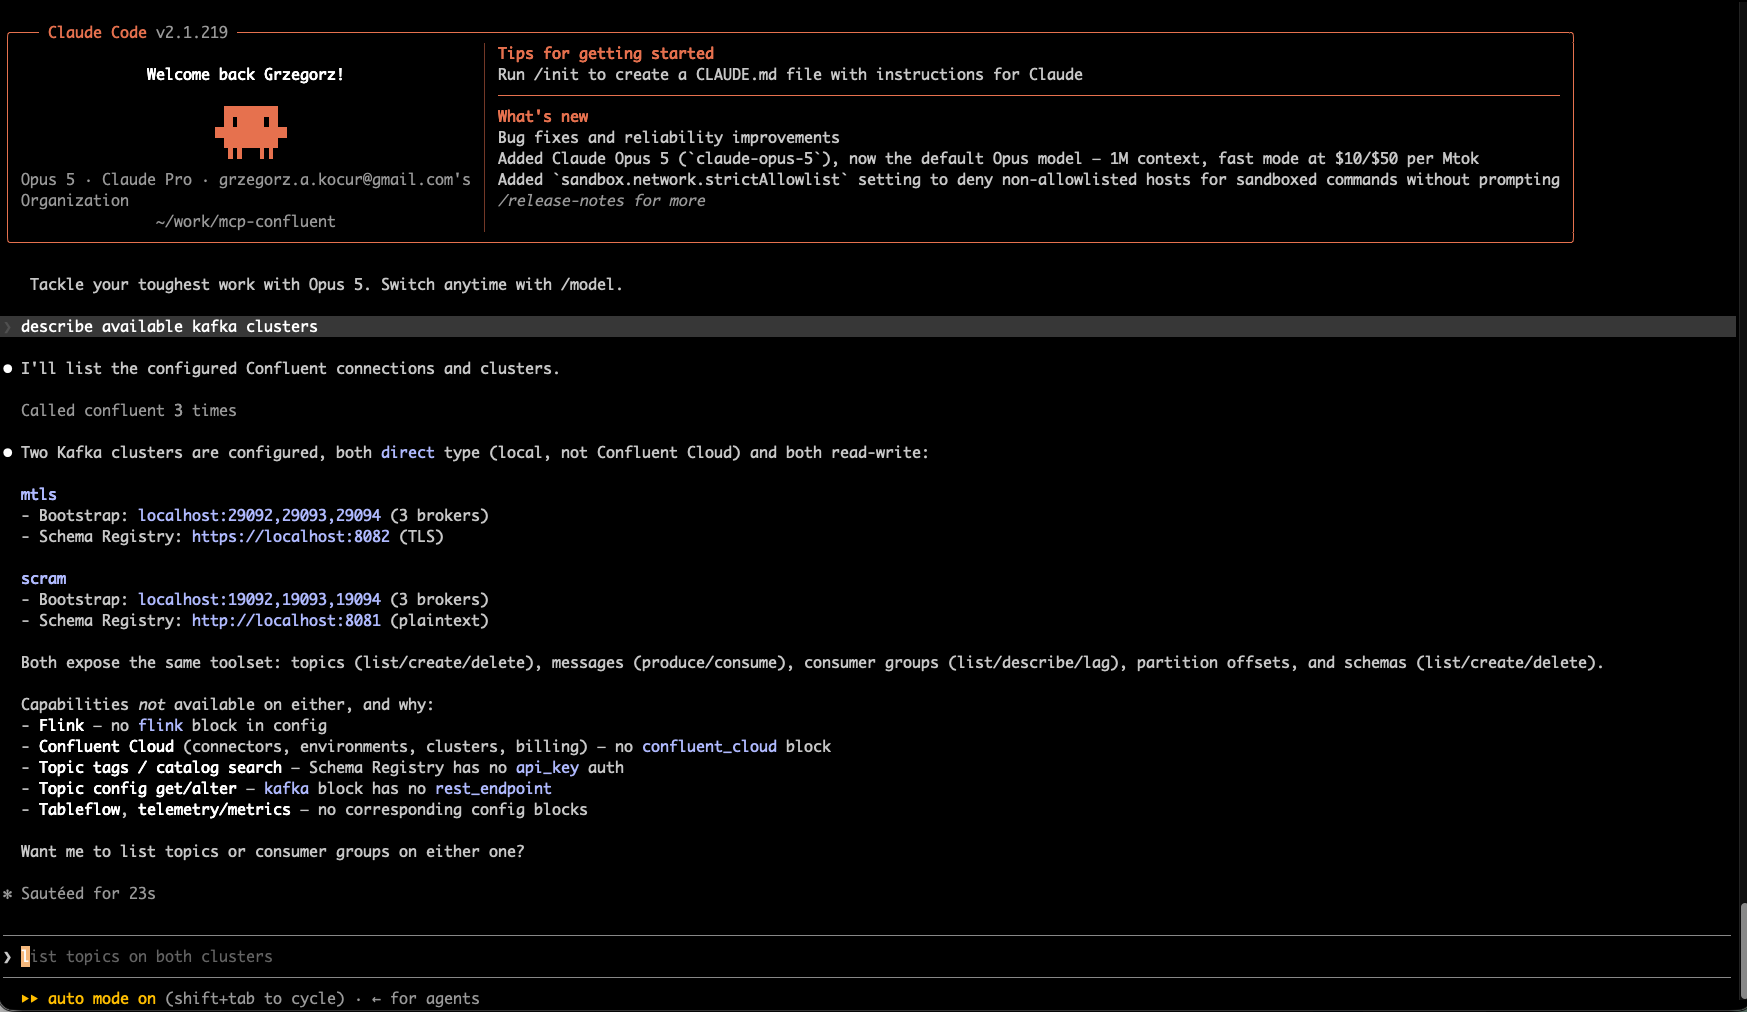Click the 'Topic tags / catalog search' capability line
This screenshot has width=1747, height=1012.
tap(322, 768)
